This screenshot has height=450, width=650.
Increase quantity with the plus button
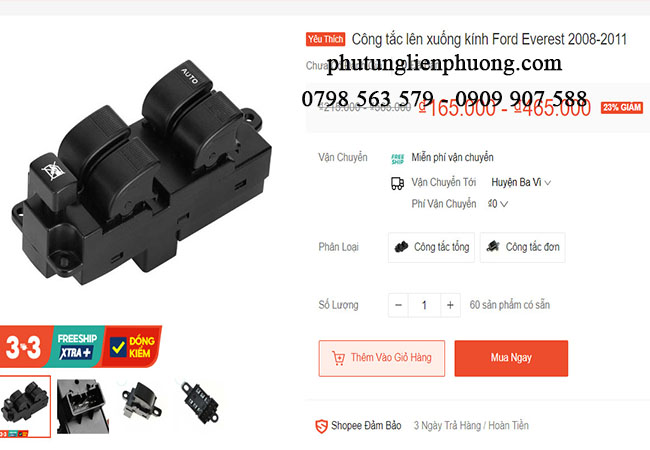click(450, 305)
